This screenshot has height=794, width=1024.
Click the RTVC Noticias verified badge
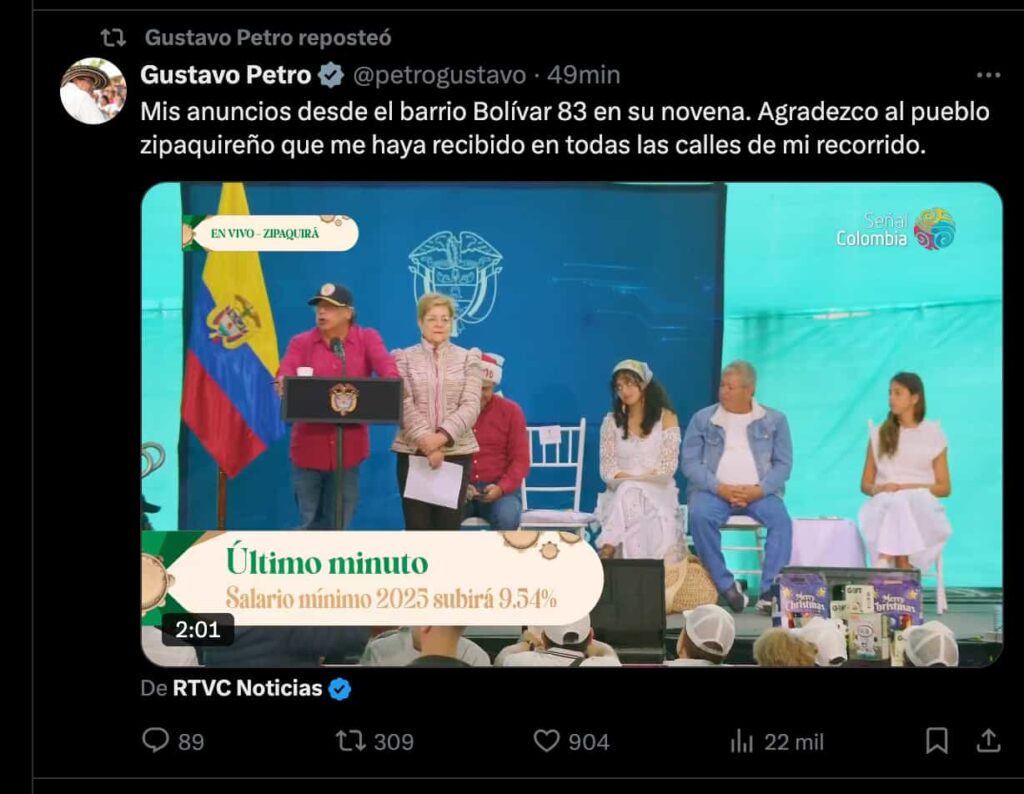340,689
